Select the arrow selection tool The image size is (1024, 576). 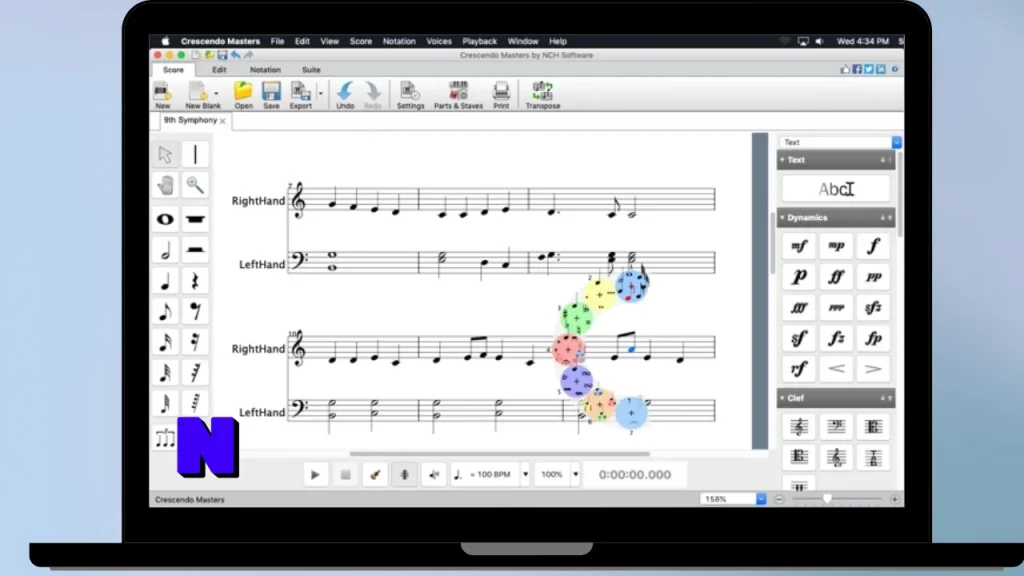165,155
